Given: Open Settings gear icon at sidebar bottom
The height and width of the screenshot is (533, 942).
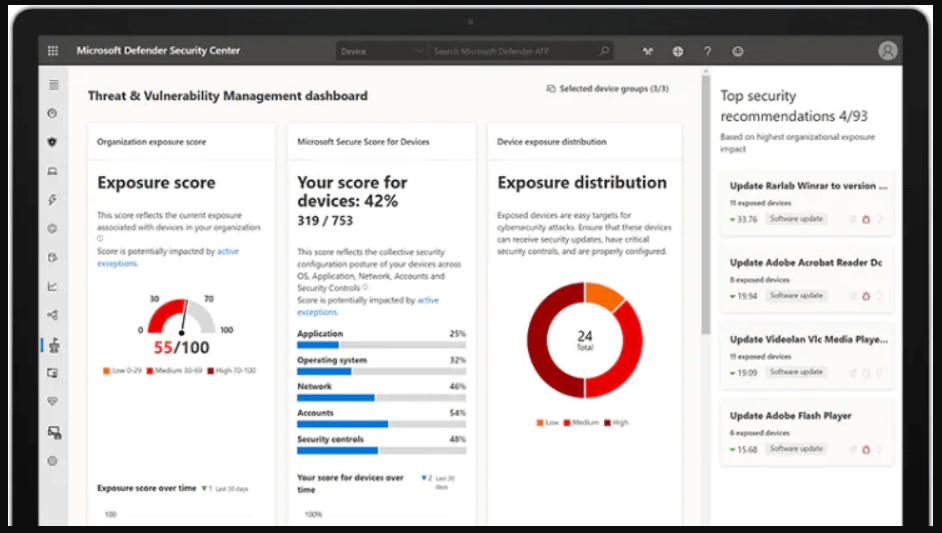Looking at the screenshot, I should tap(52, 461).
